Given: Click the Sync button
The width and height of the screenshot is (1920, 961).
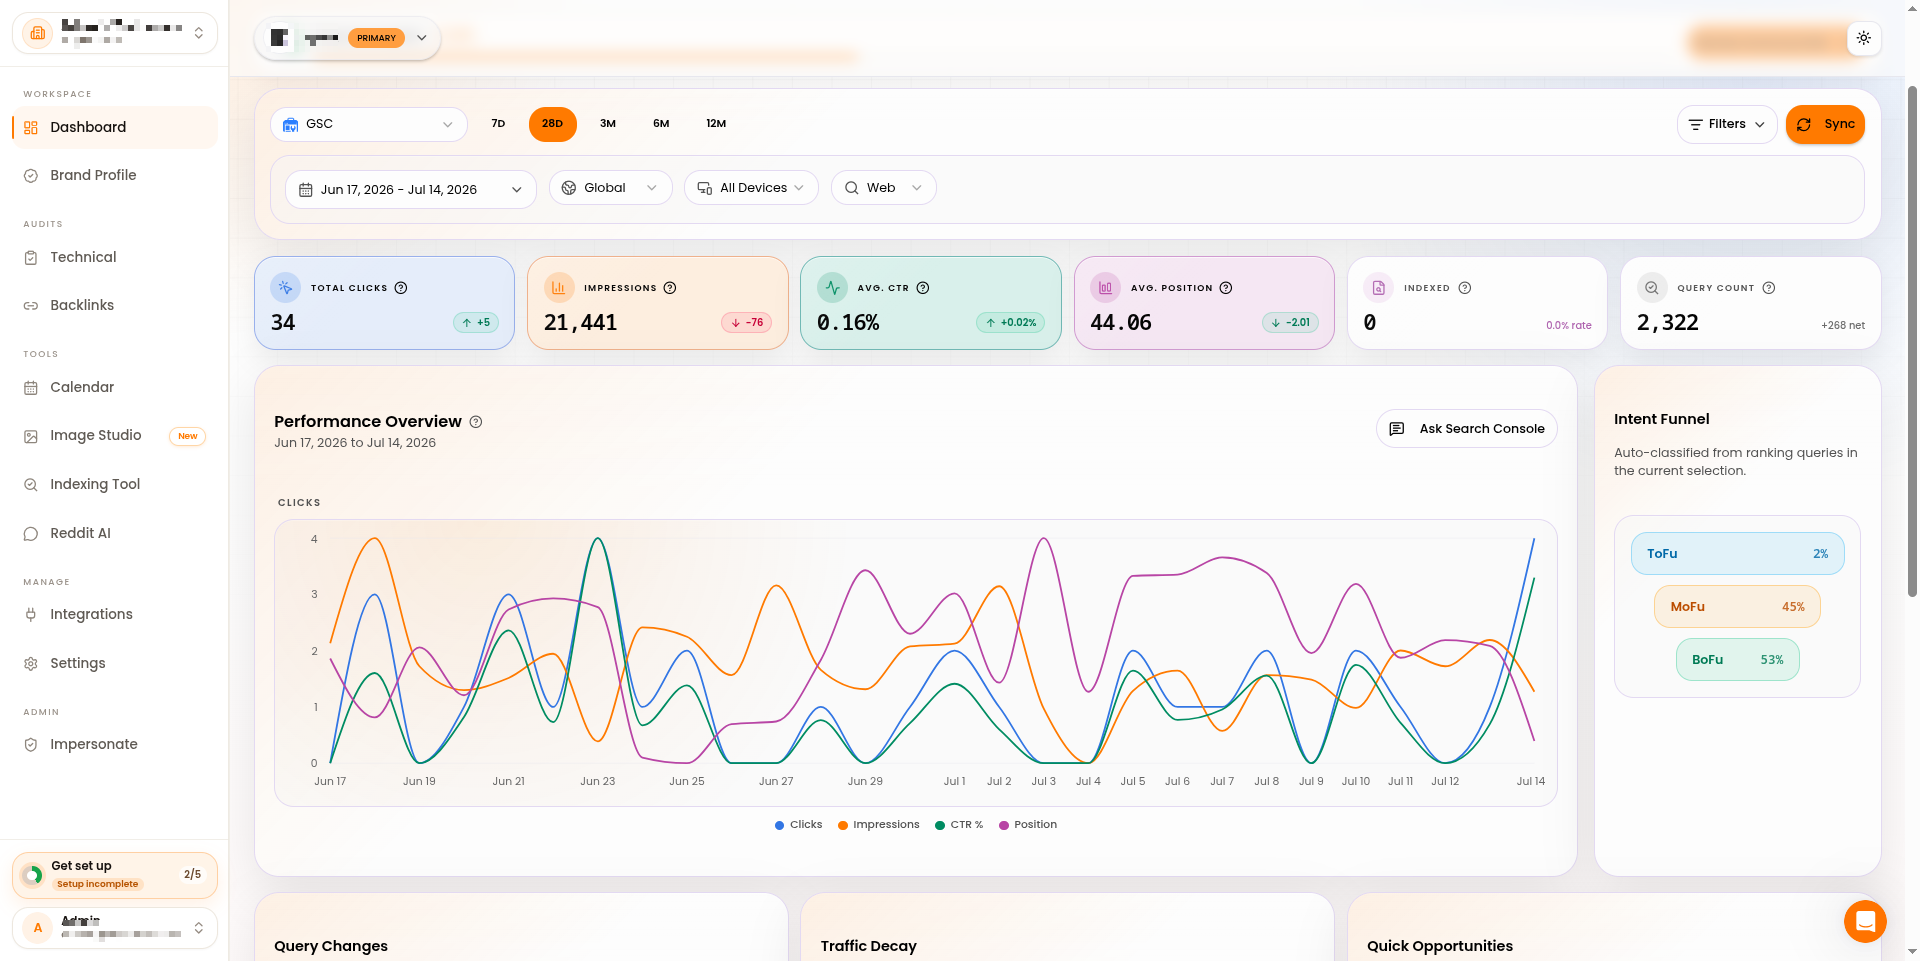Looking at the screenshot, I should click(x=1825, y=124).
